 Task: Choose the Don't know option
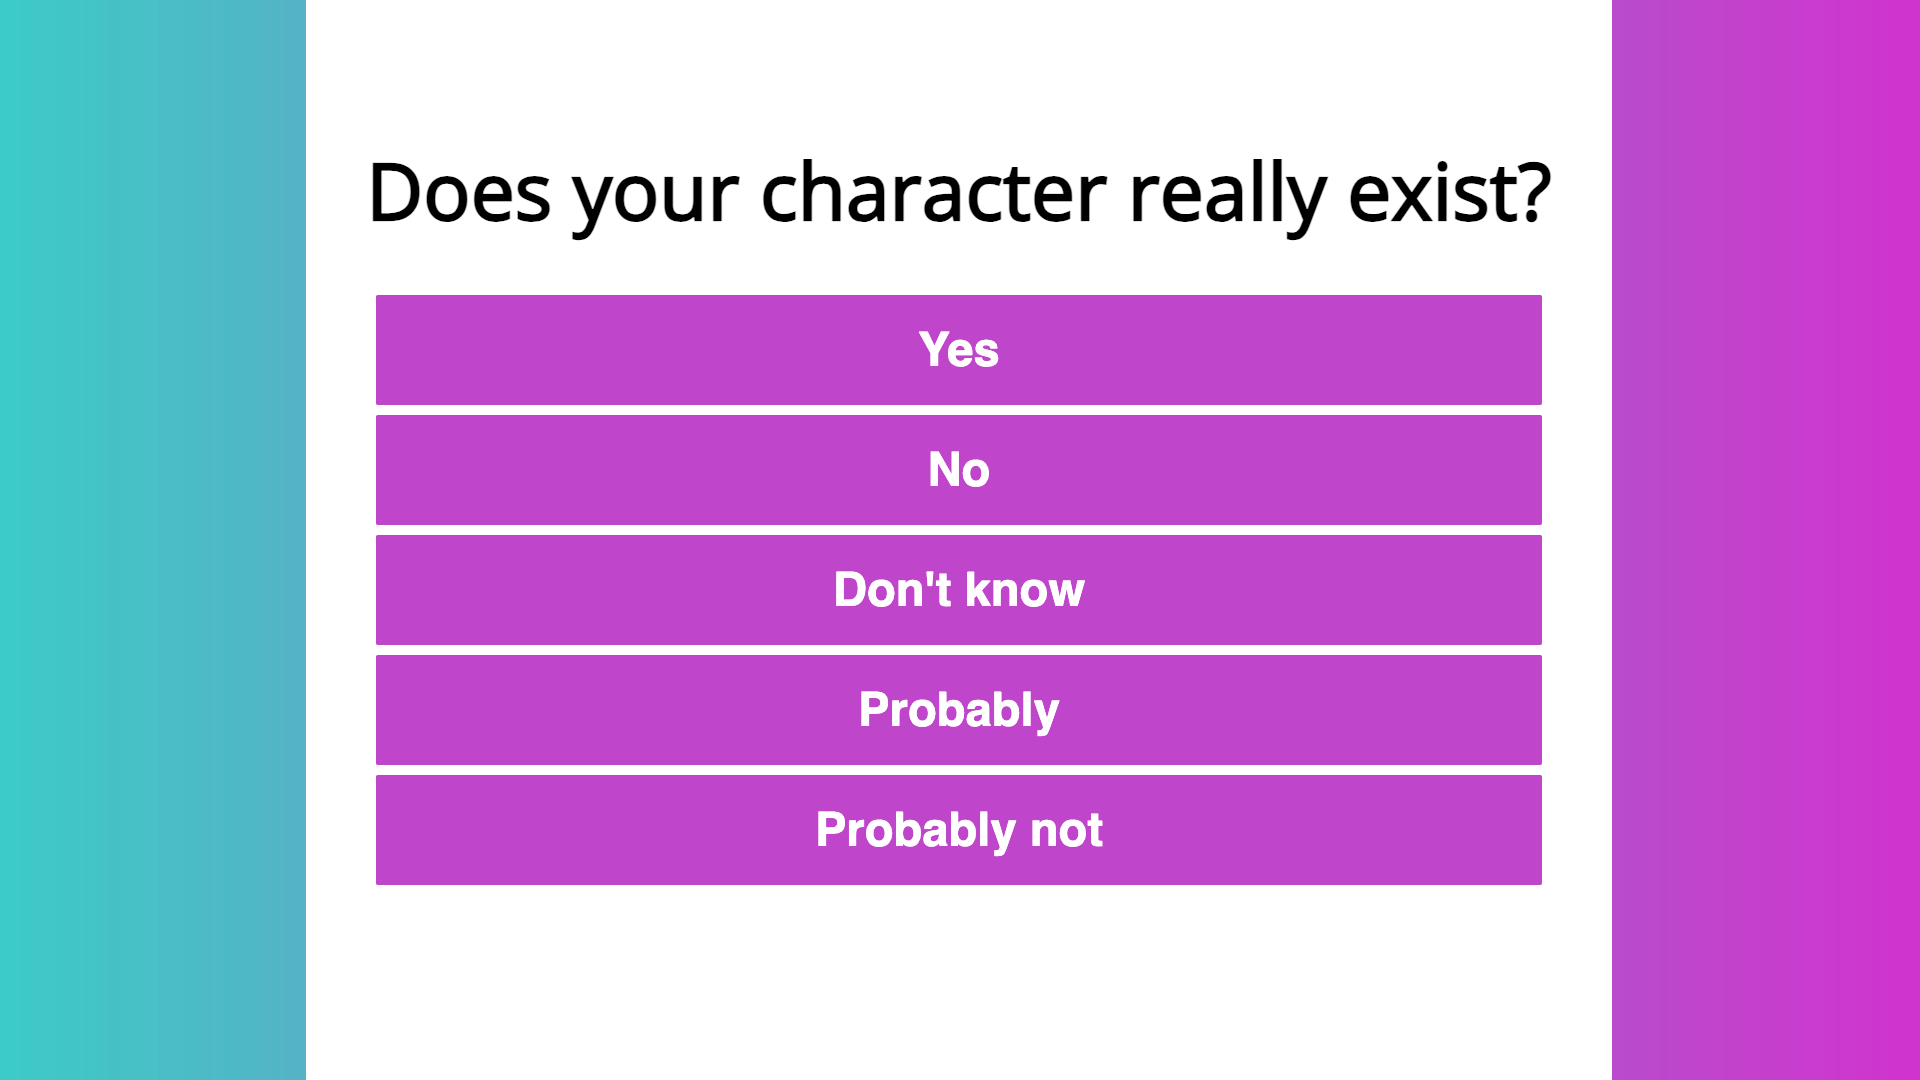(958, 590)
